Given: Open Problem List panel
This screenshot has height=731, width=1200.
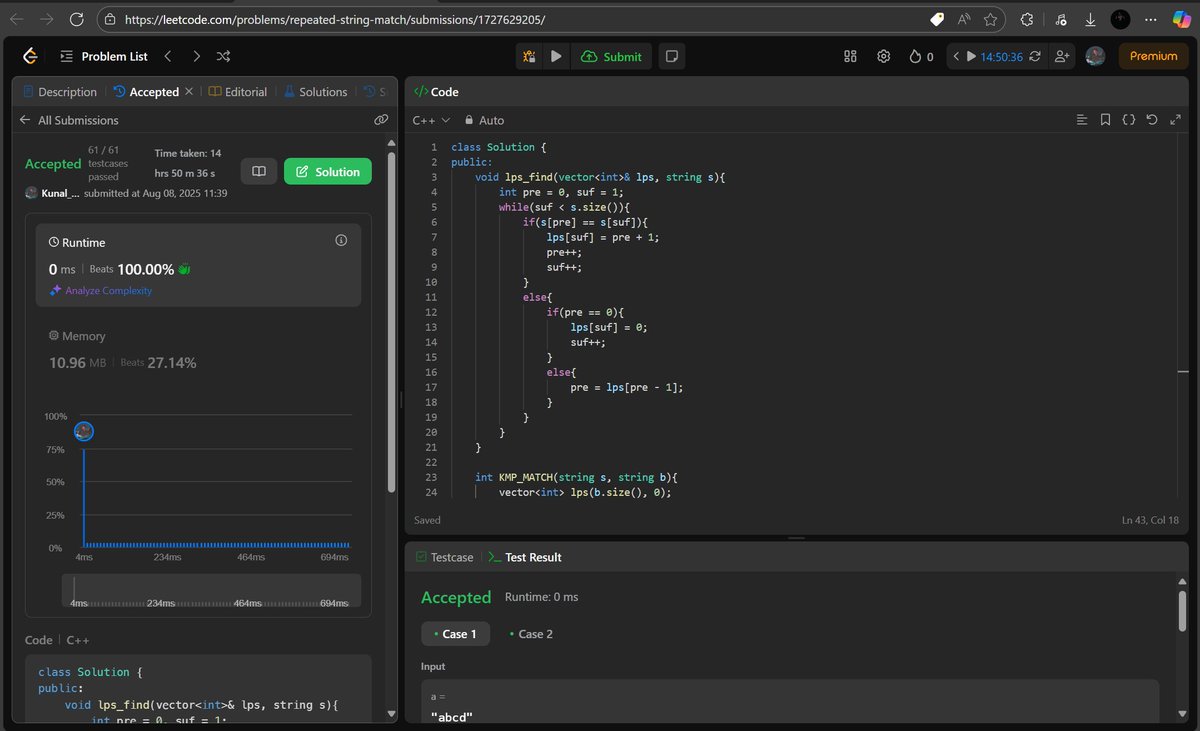Looking at the screenshot, I should coord(103,56).
